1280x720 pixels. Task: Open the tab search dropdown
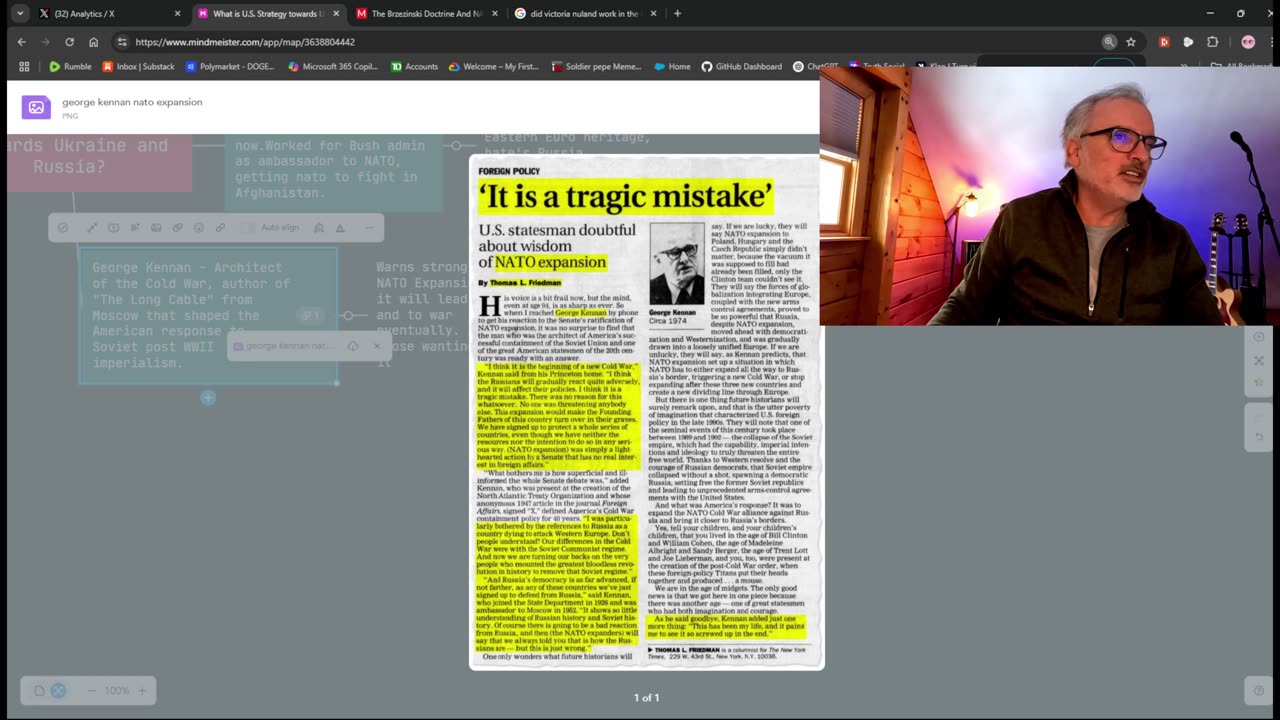[20, 14]
